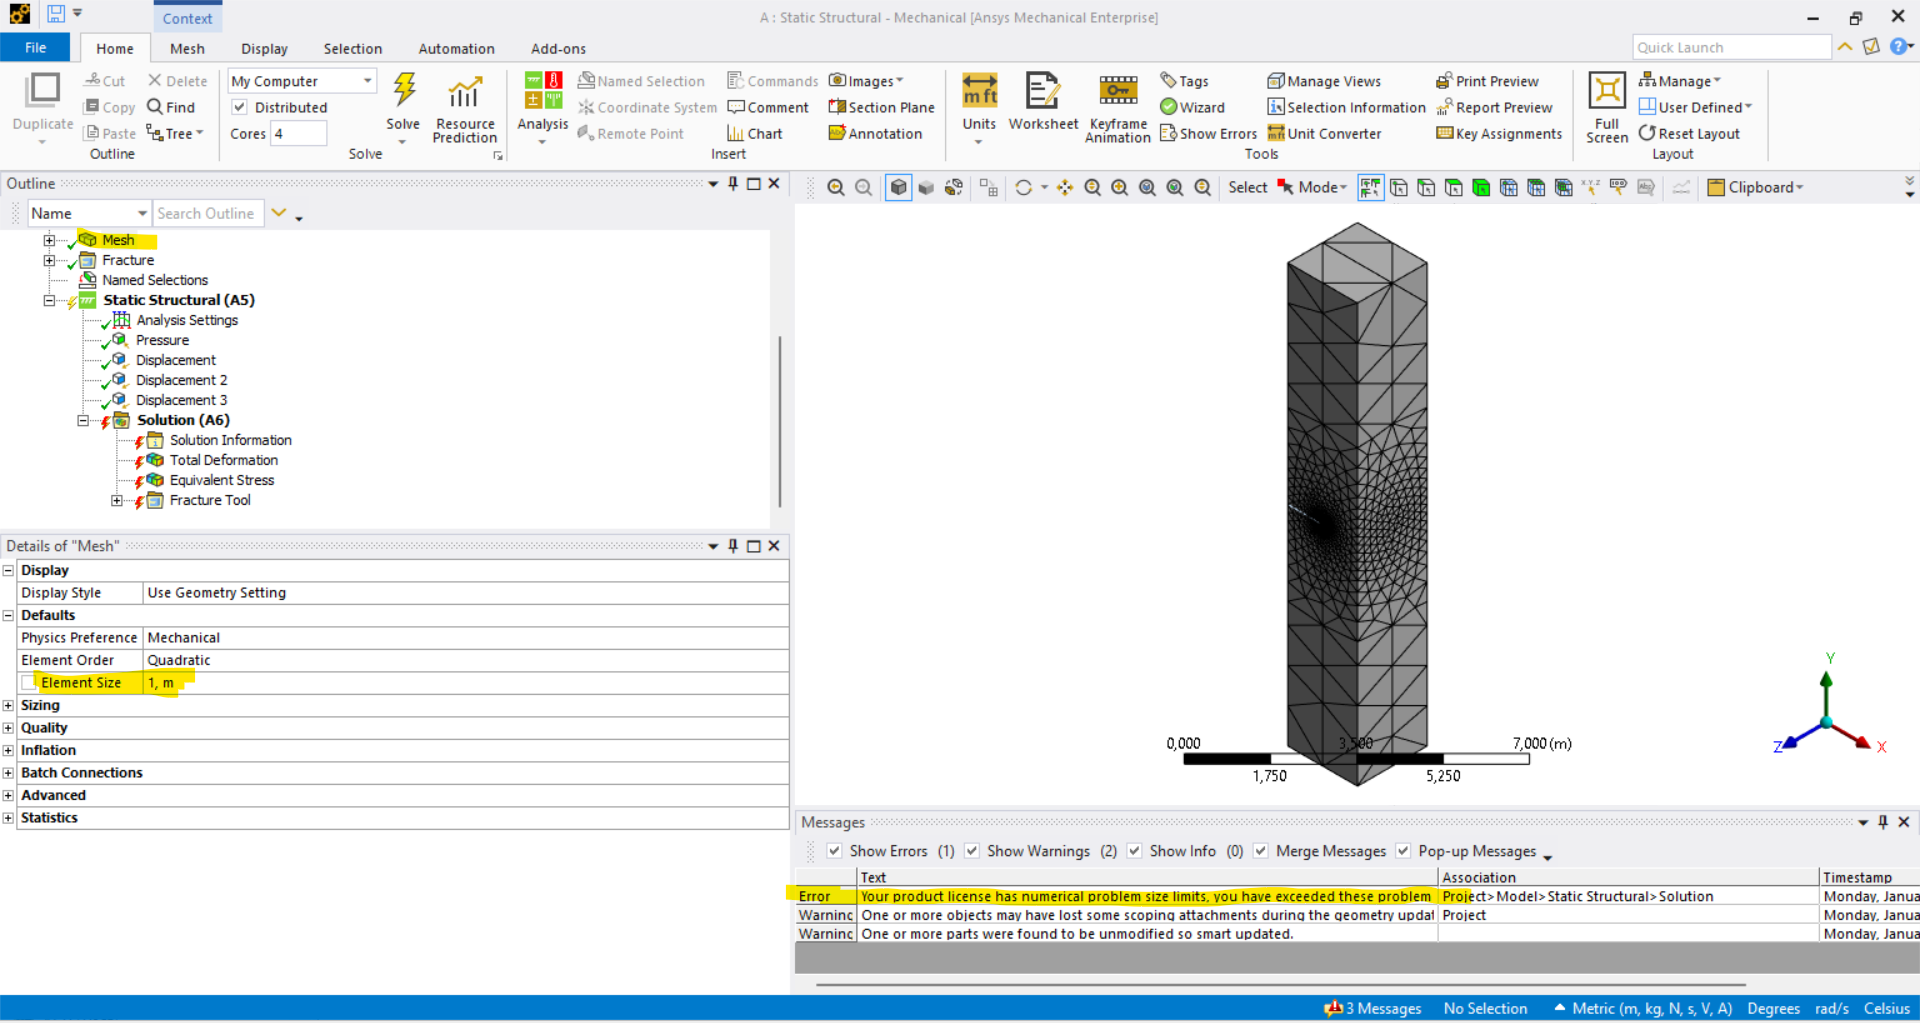Screen dimensions: 1920x1023
Task: Insert a Section Plane
Action: 881,107
